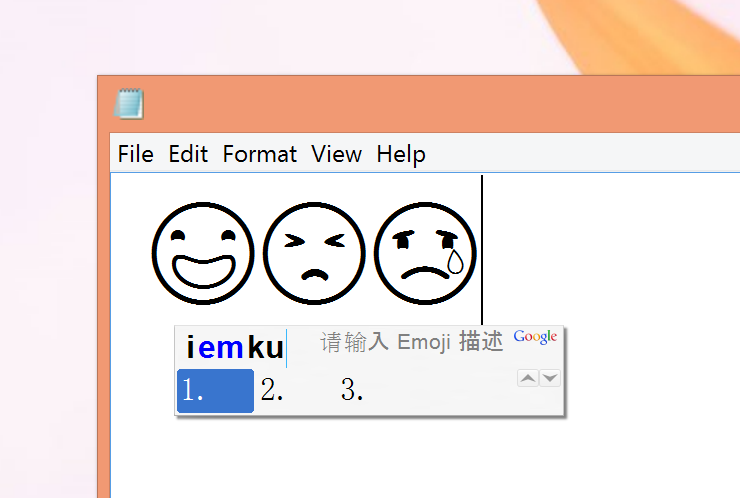Click the Notepad icon in title bar
The width and height of the screenshot is (740, 498).
pos(129,104)
